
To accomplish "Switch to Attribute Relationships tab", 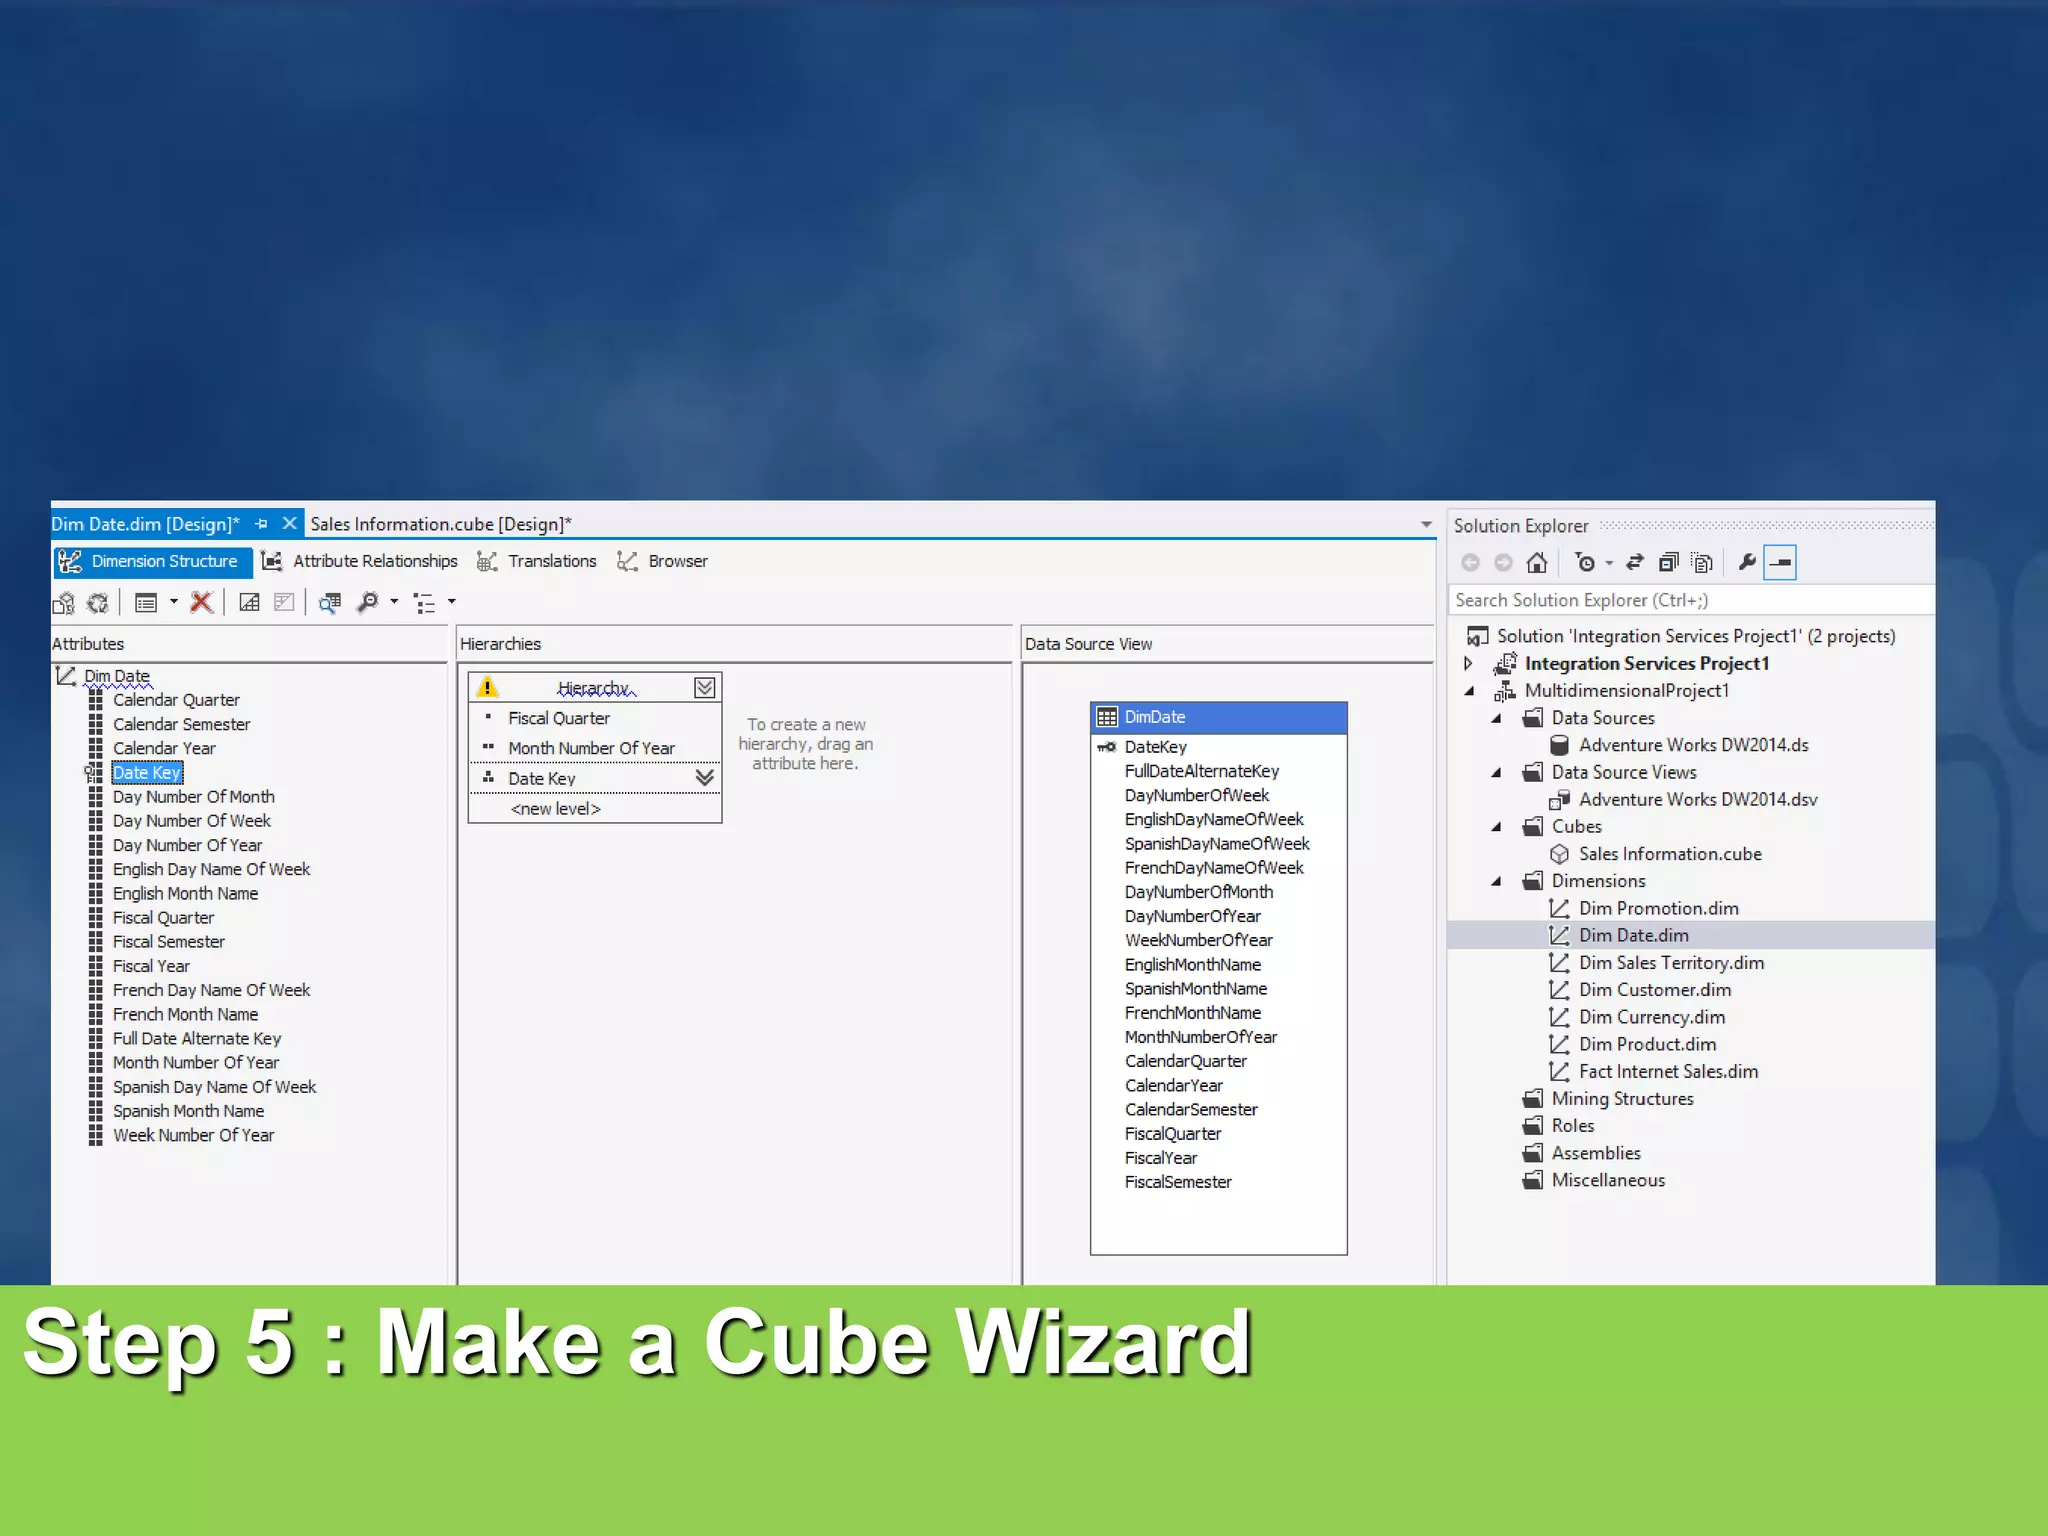I will (360, 561).
